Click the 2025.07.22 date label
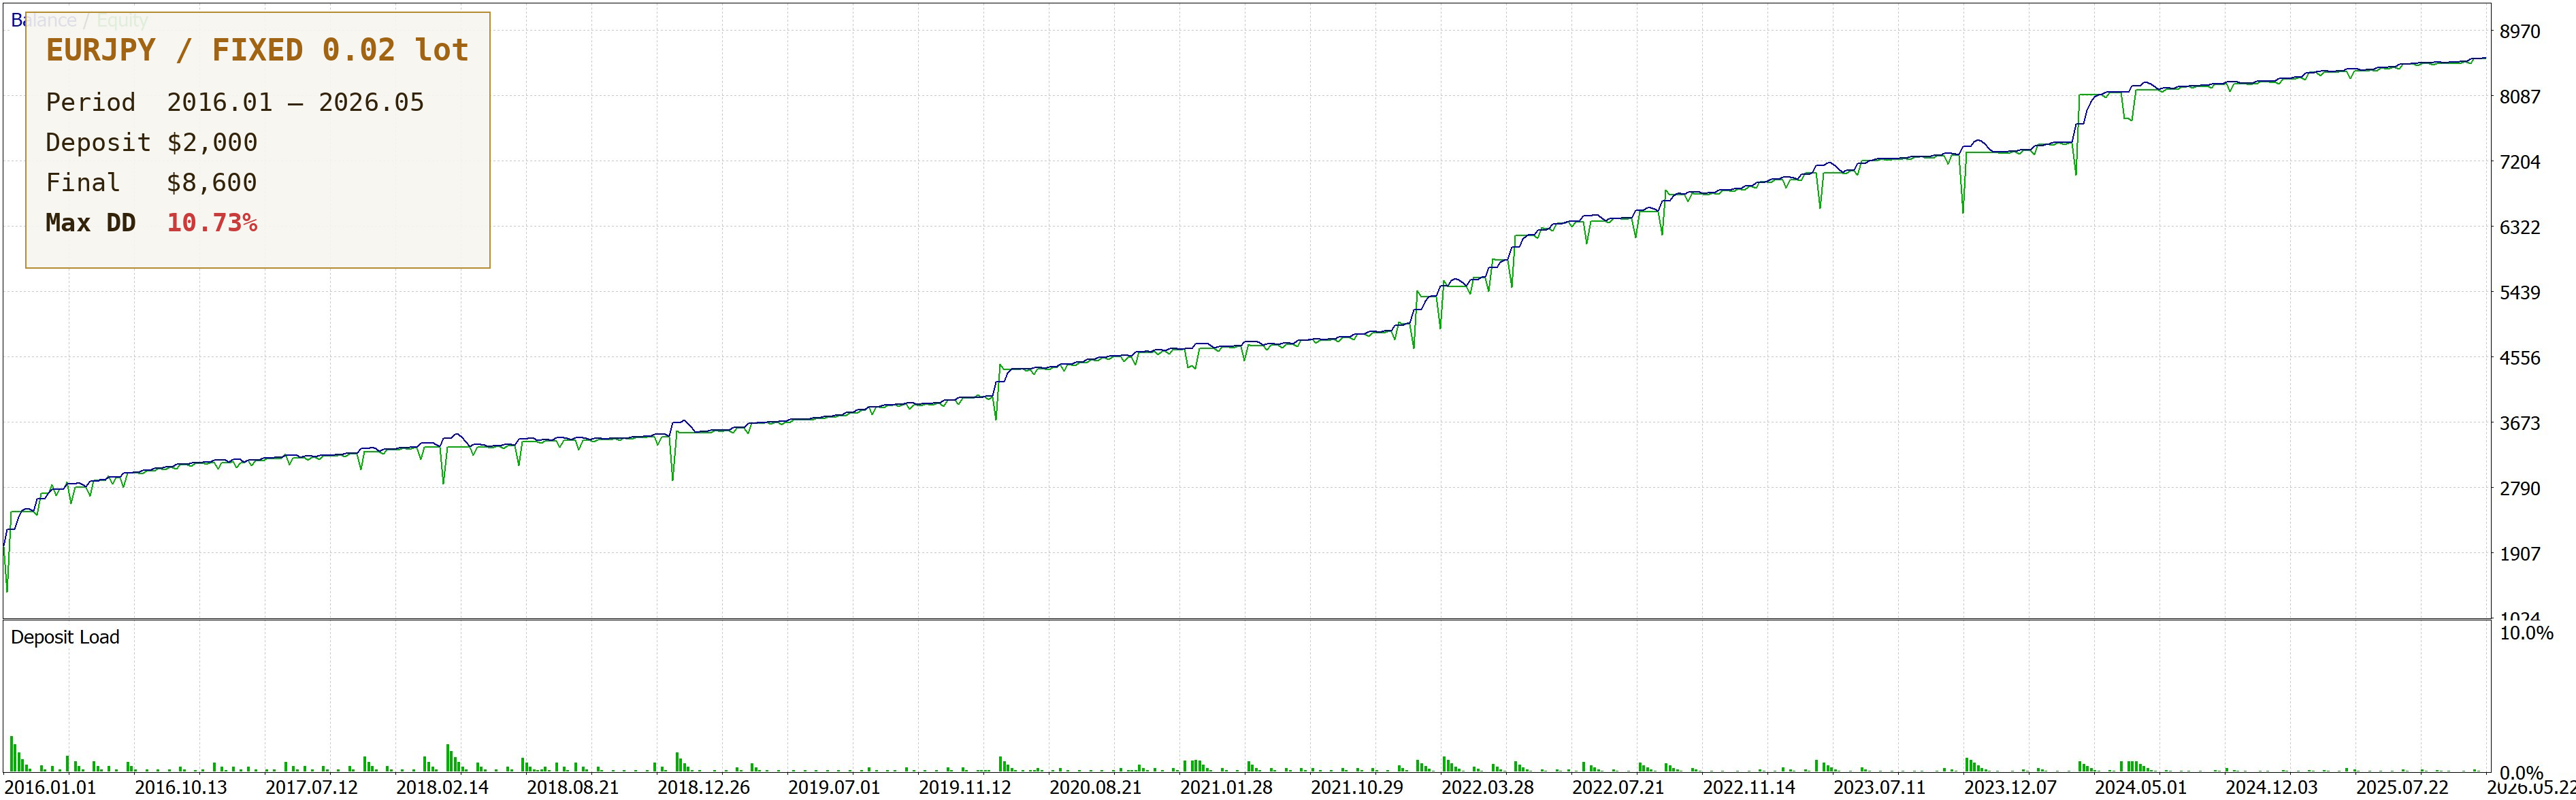Screen dimensions: 2576x800 (x=2402, y=787)
